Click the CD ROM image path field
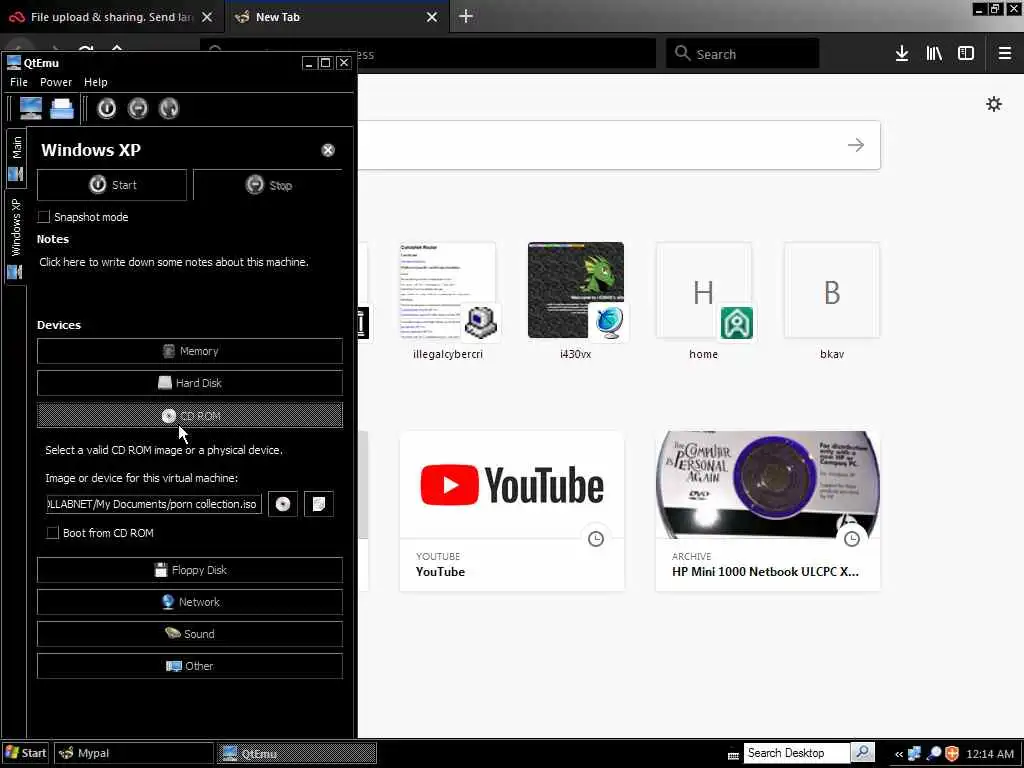This screenshot has width=1024, height=768. 153,504
